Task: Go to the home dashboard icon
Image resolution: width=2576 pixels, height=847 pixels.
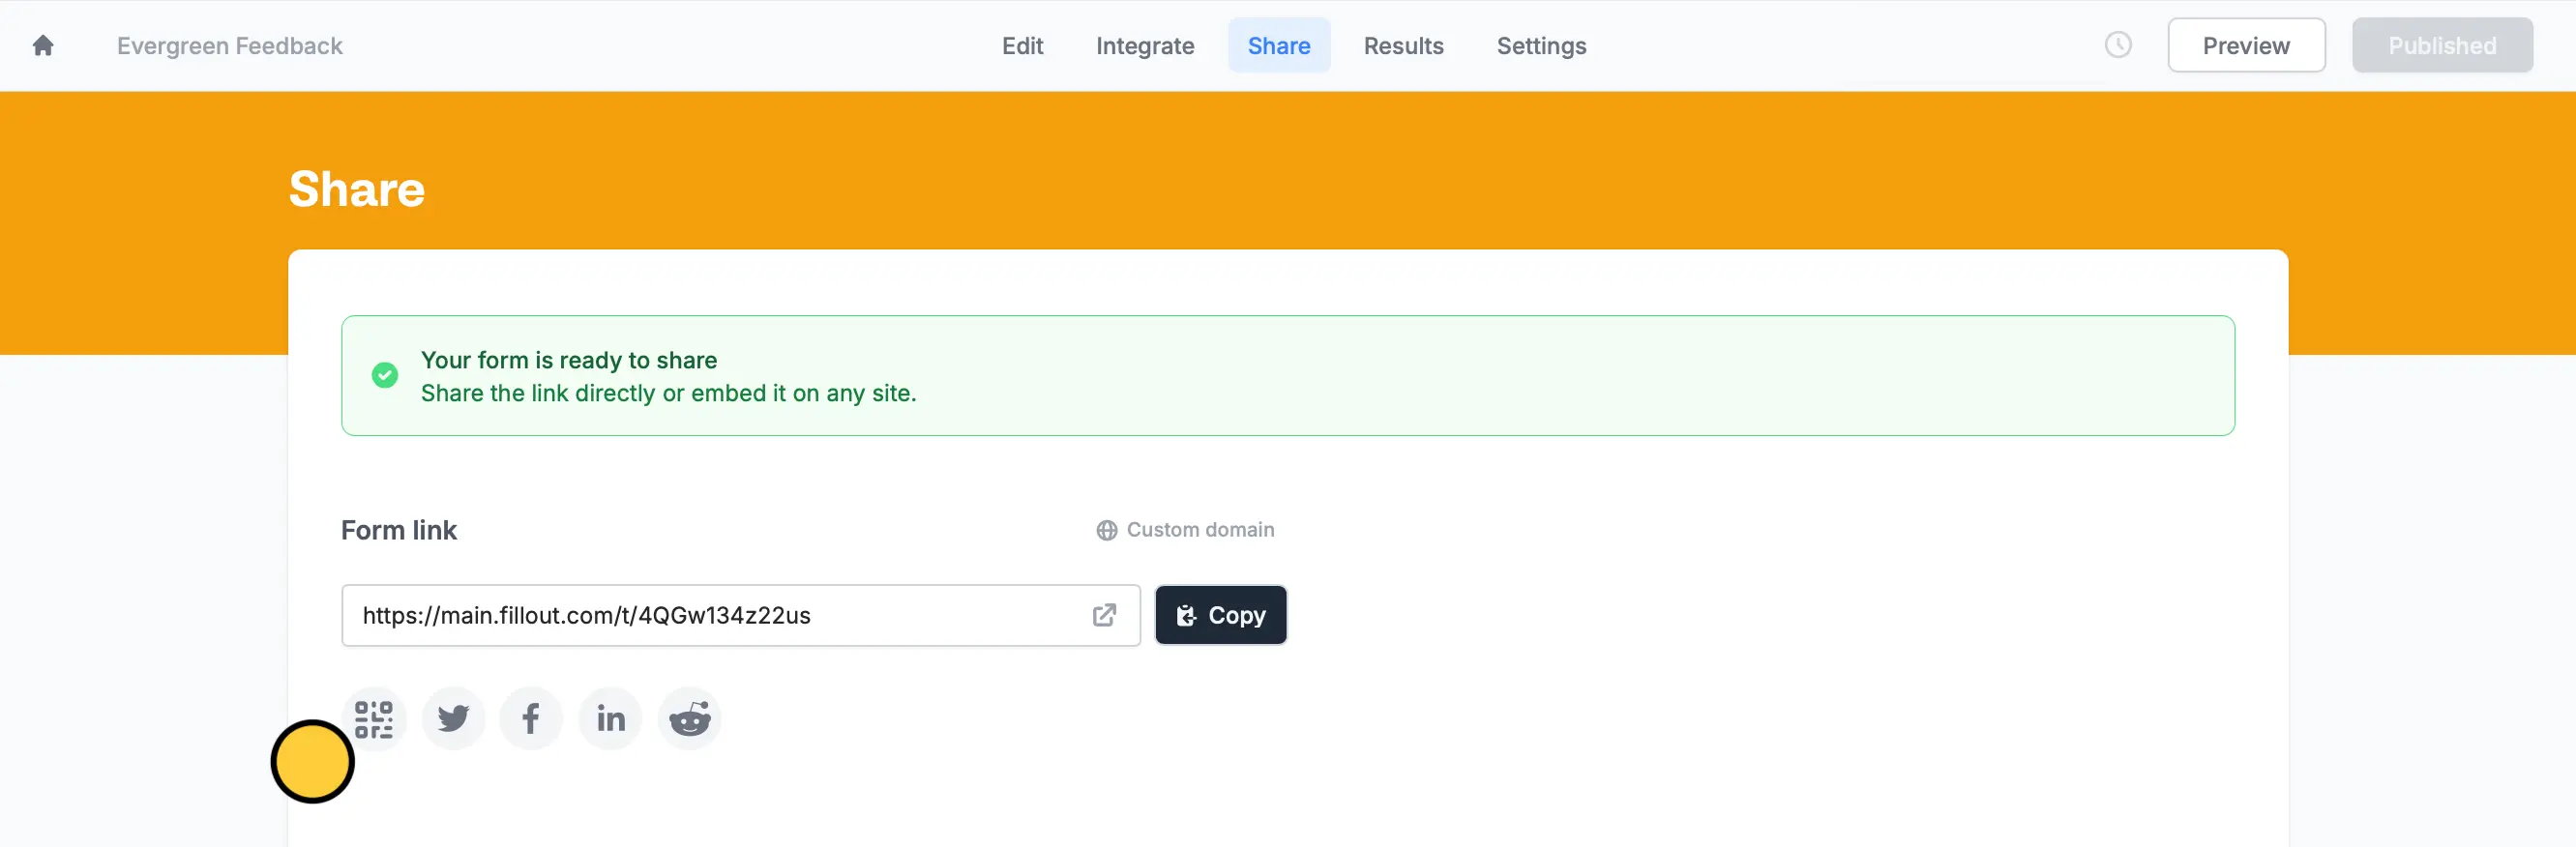Action: coord(43,45)
